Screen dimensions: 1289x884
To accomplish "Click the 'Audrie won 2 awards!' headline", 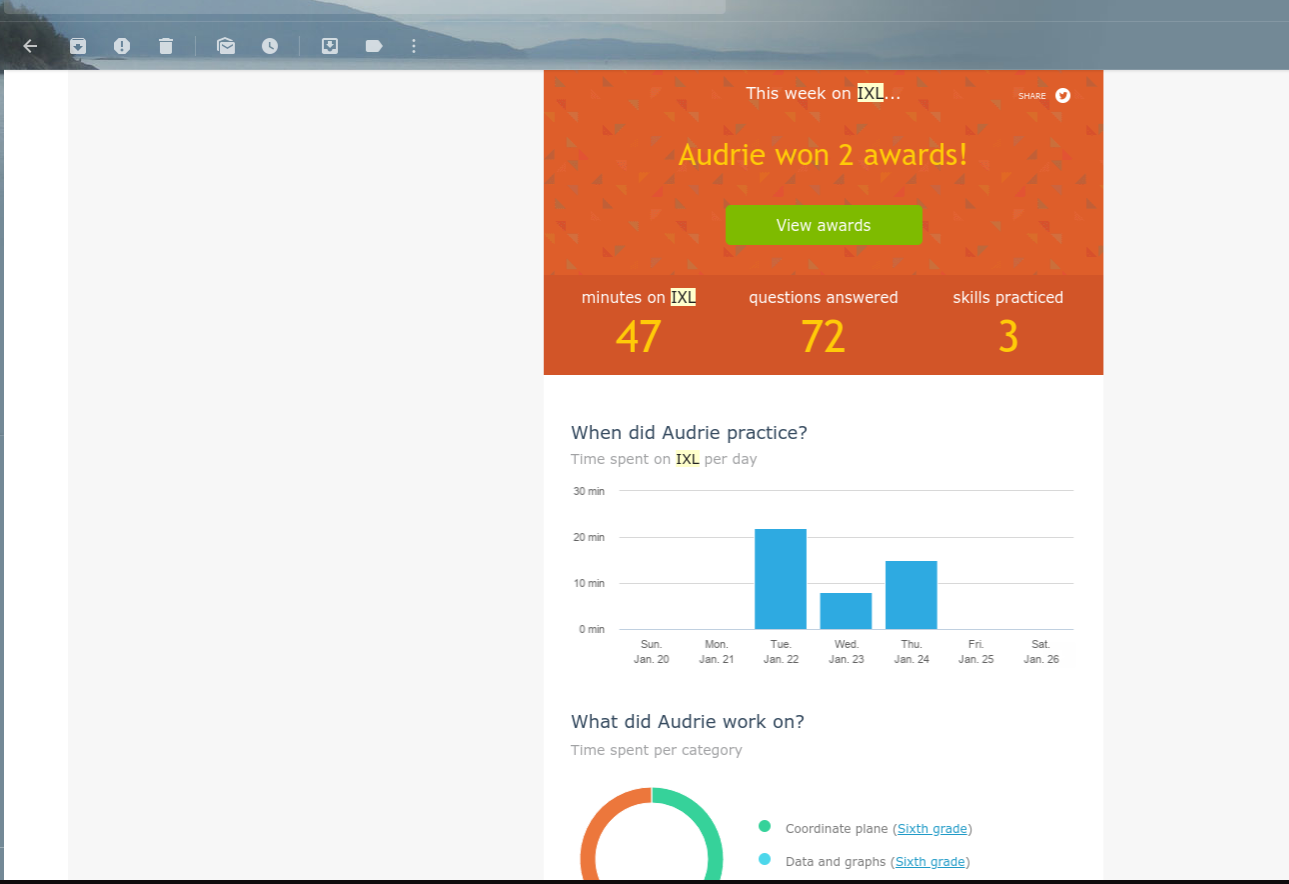I will point(823,155).
